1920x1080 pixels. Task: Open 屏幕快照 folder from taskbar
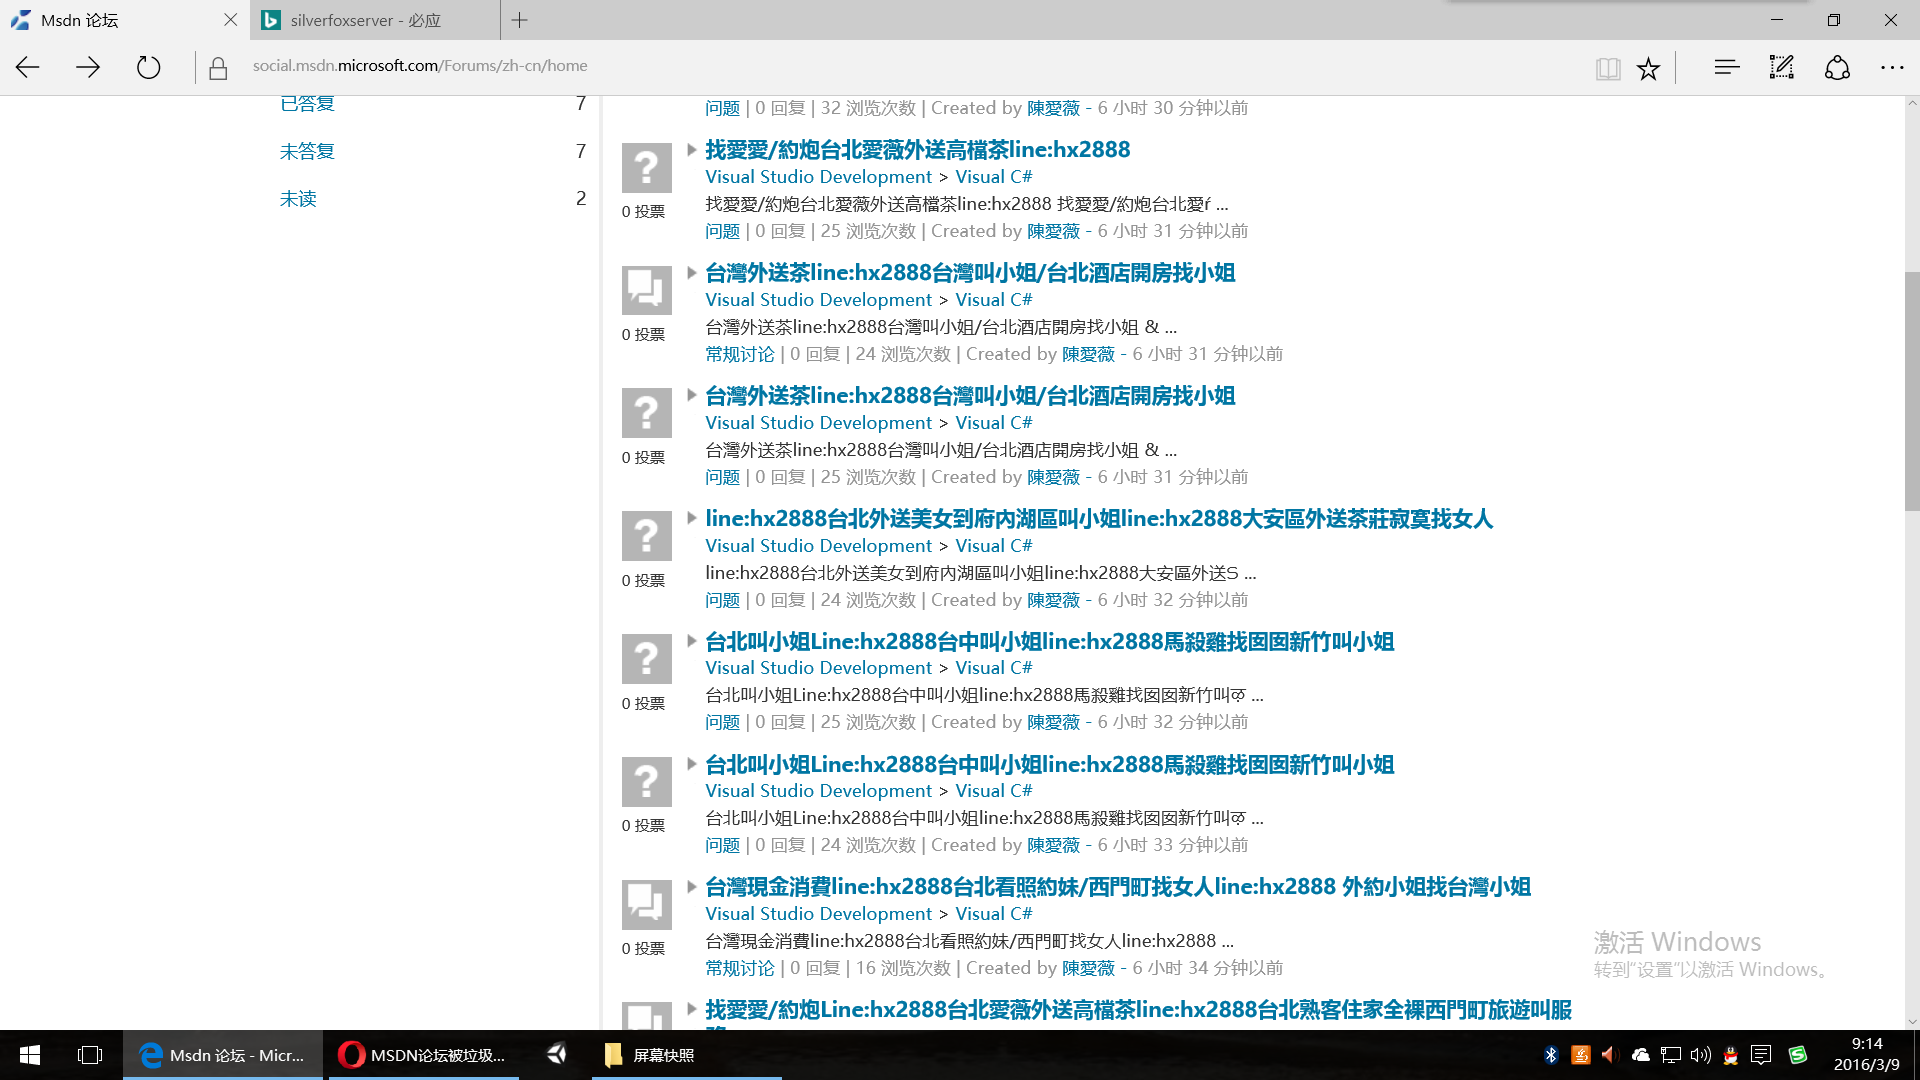[x=686, y=1055]
